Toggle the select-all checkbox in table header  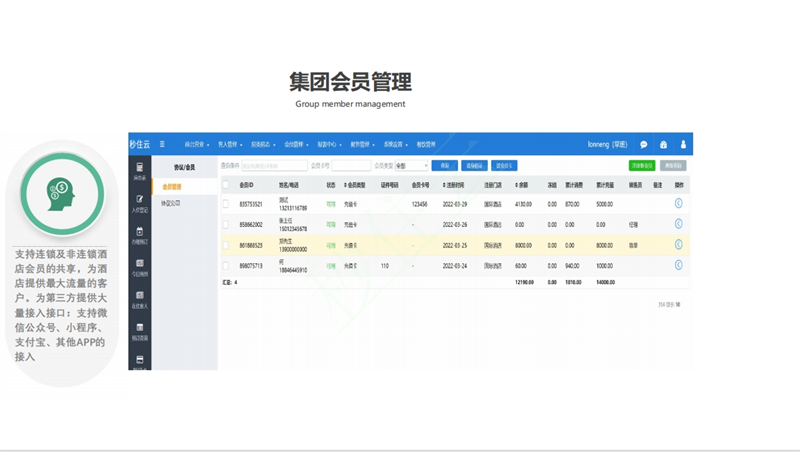pyautogui.click(x=226, y=185)
